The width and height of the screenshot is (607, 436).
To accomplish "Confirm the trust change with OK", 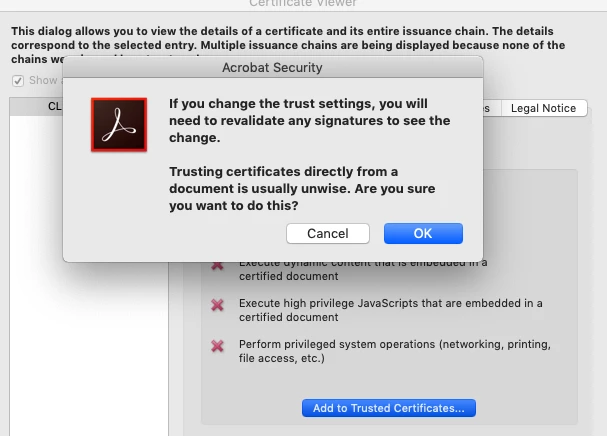I will pyautogui.click(x=423, y=233).
